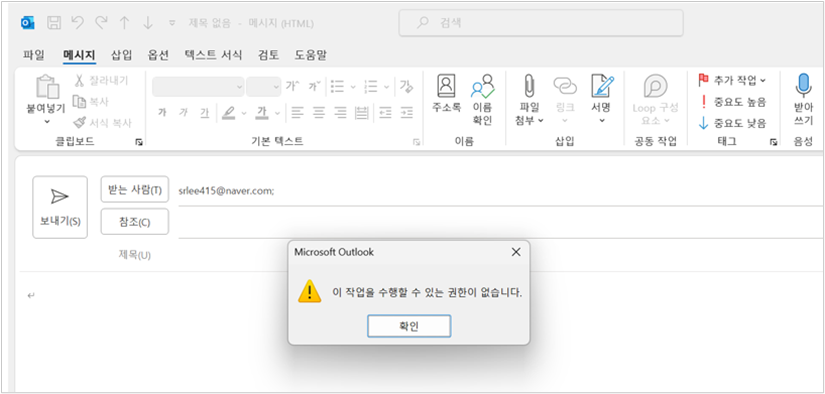Screen dimensions: 825x394
Task: Switch to the 삽입 tab
Action: click(x=122, y=55)
